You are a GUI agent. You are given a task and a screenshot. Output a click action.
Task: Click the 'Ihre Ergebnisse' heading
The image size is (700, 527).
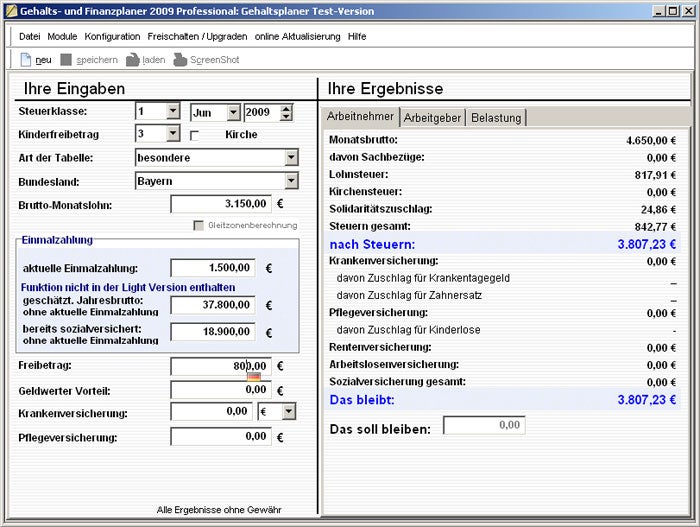[x=385, y=88]
